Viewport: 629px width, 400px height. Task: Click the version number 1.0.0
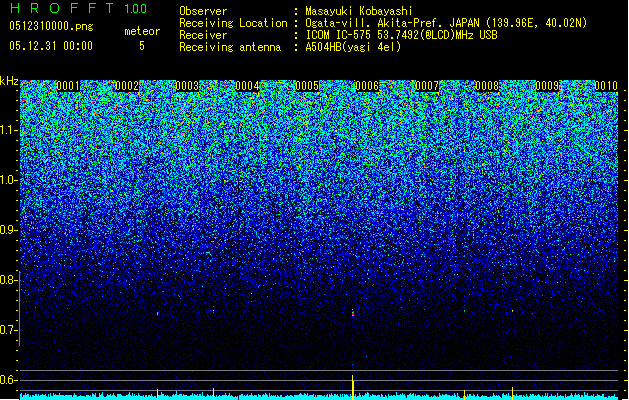136,9
